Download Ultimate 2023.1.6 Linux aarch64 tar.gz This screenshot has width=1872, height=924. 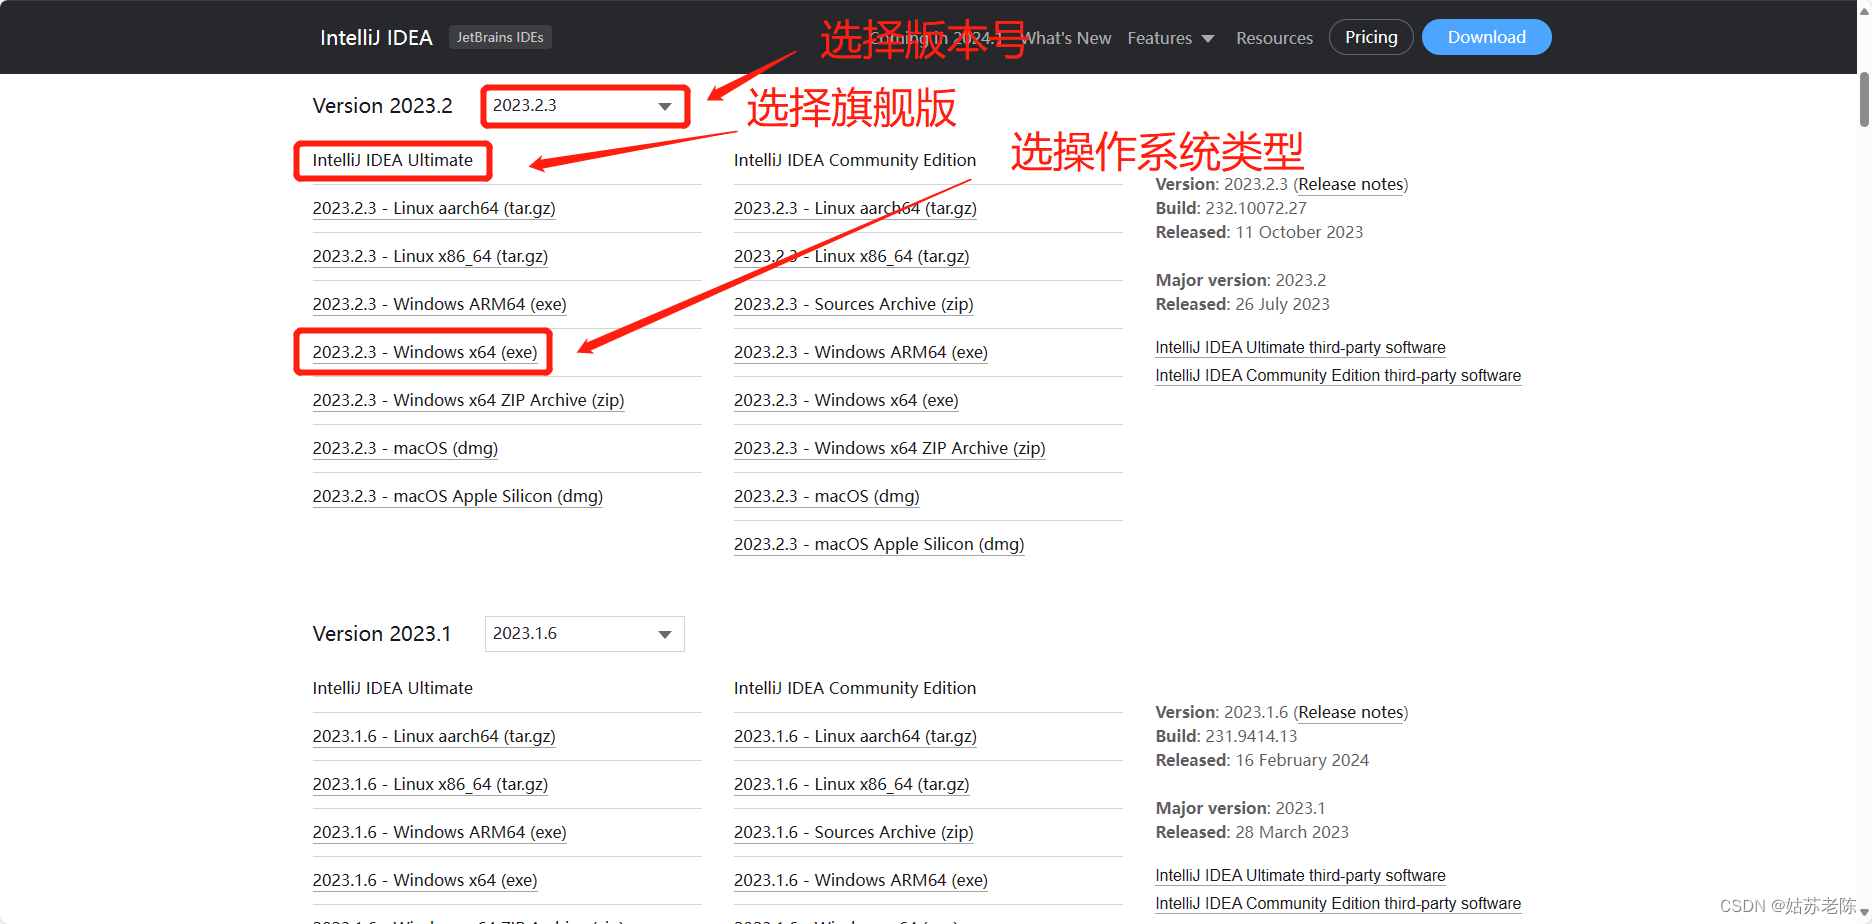[x=434, y=736]
